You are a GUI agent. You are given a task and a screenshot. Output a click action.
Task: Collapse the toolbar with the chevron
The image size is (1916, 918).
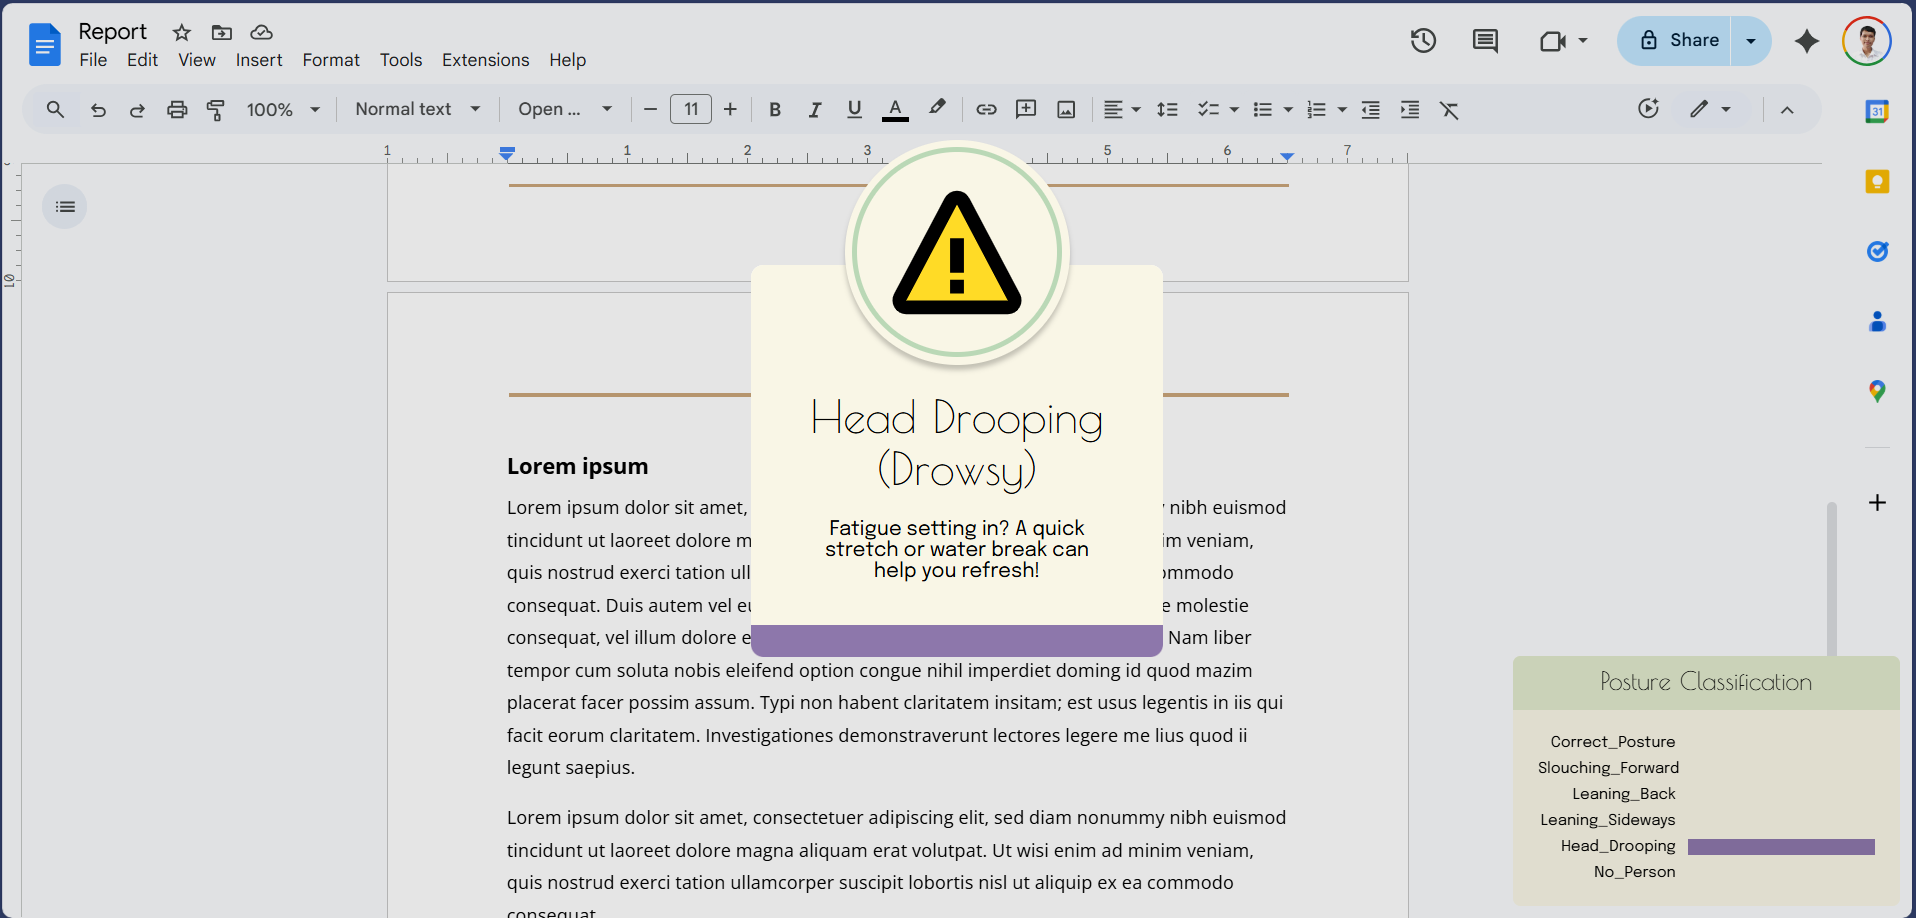tap(1787, 110)
